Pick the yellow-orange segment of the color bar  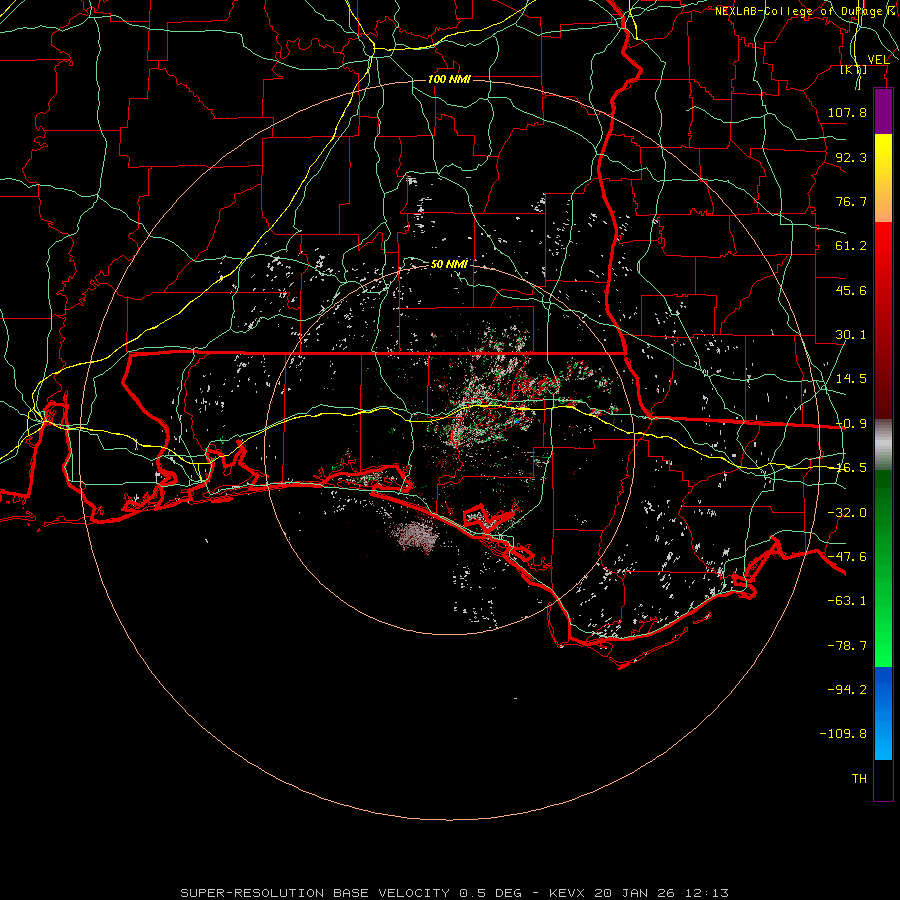pos(883,178)
